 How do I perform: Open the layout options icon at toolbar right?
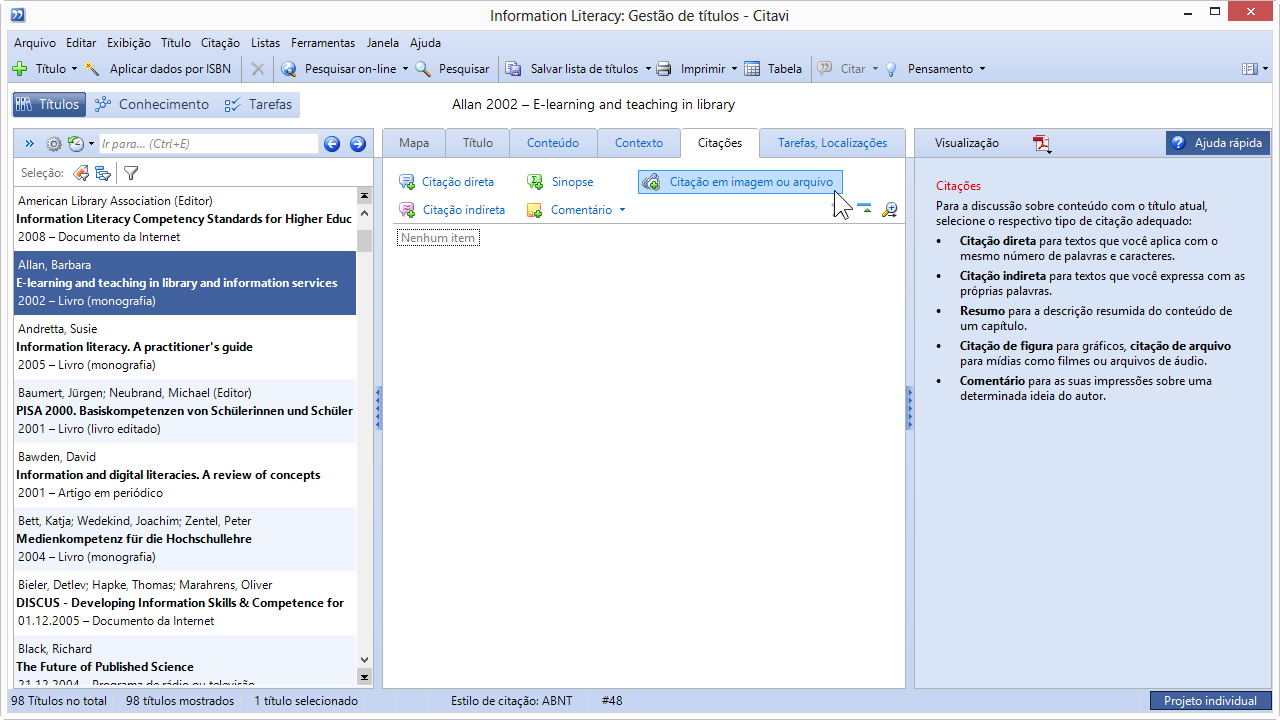[1250, 69]
